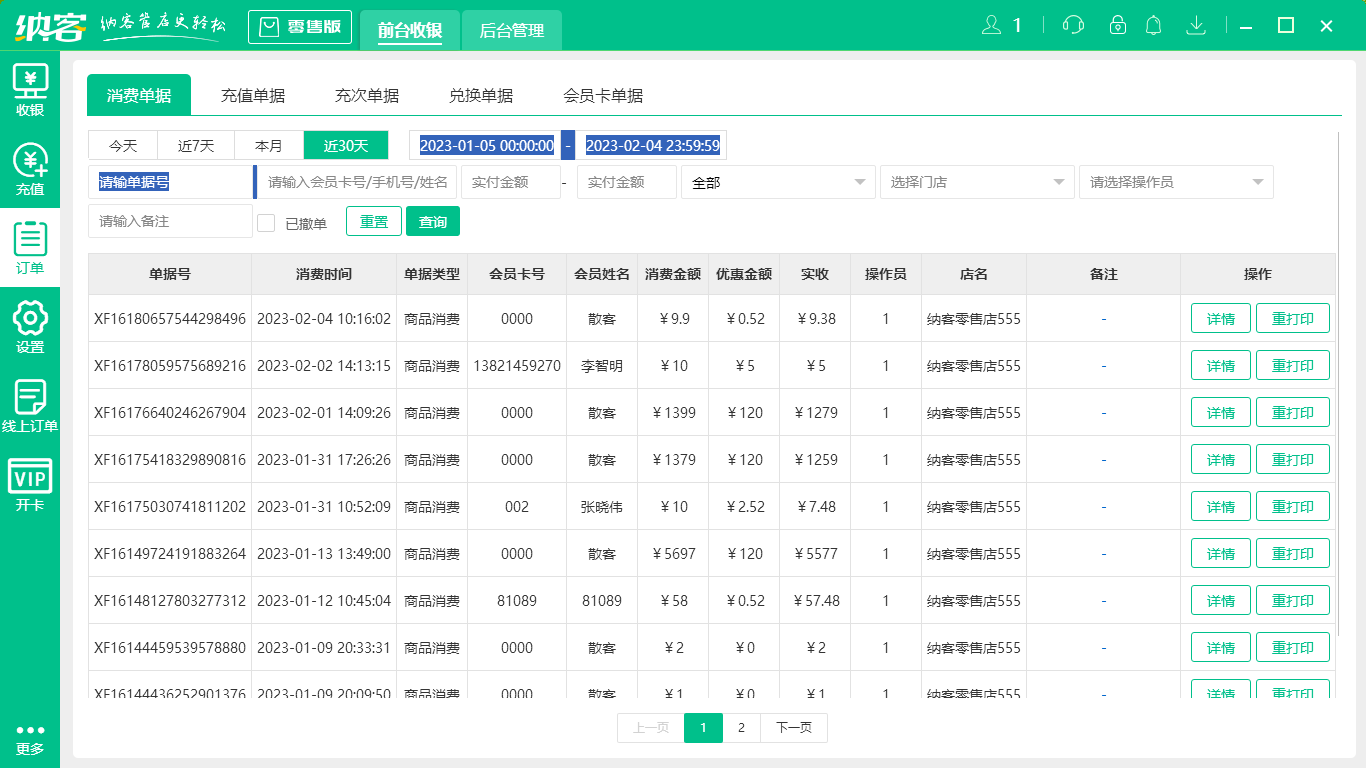Open the 后台管理 section
Screen dimensions: 1366x768
coord(512,31)
